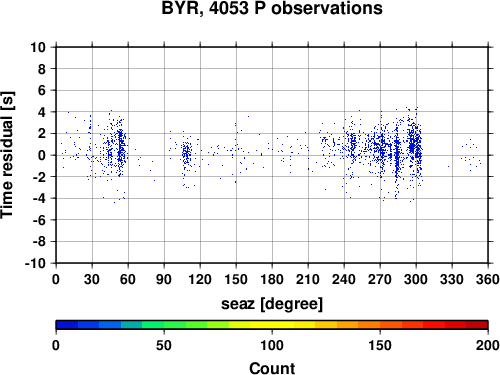Click the y-axis tick label "-10"
Image resolution: width=500 pixels, height=375 pixels.
coord(35,263)
